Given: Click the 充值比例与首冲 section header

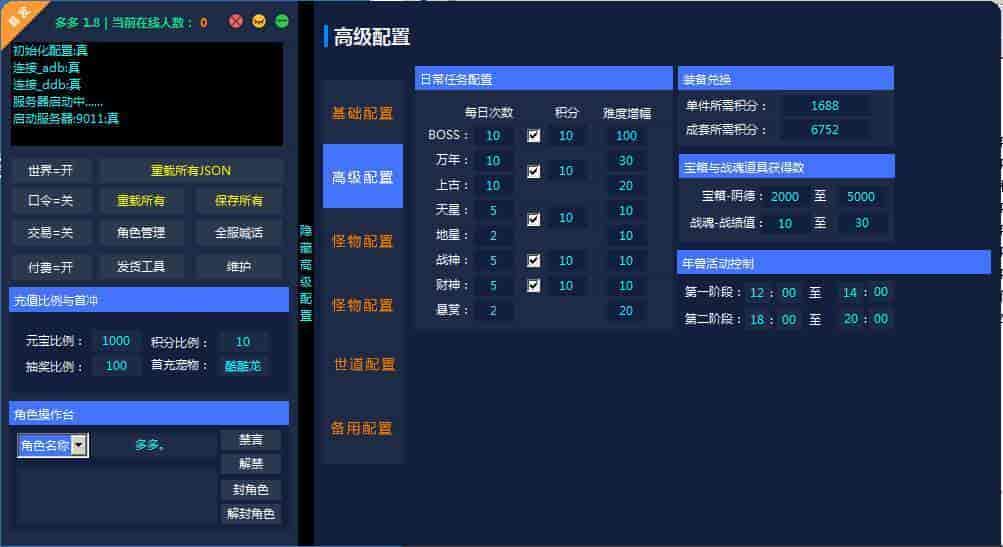Looking at the screenshot, I should (149, 300).
